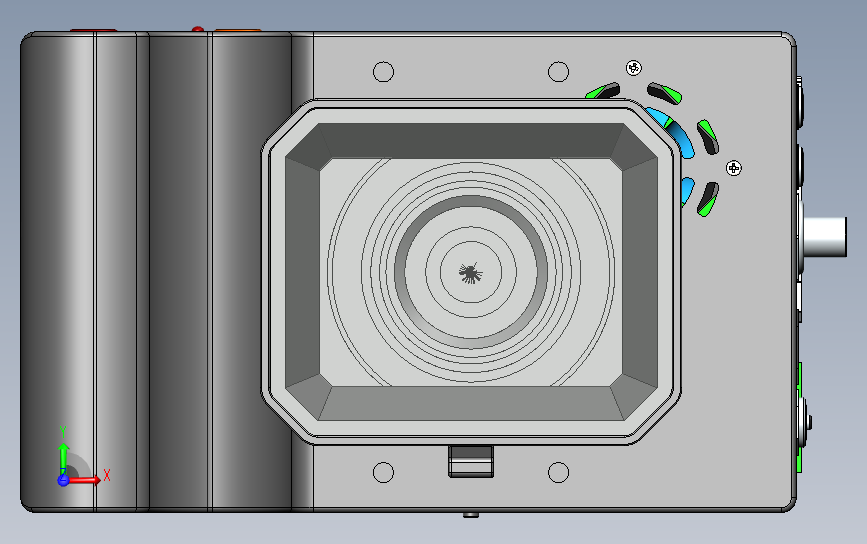Select the Phillips screw right of the dial
This screenshot has width=867, height=544.
click(x=734, y=168)
